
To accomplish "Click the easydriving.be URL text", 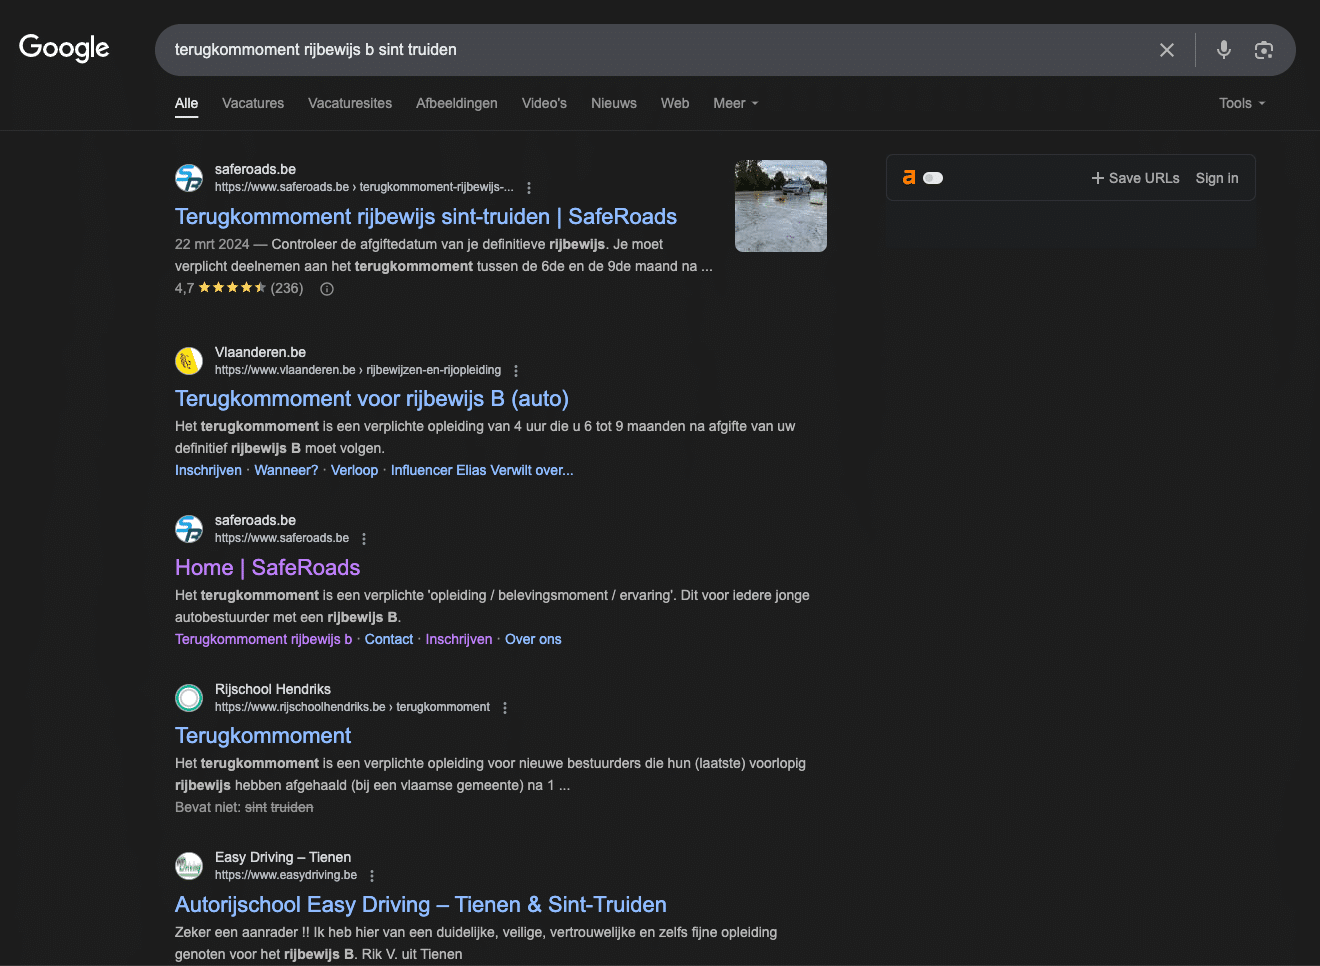I will 286,875.
